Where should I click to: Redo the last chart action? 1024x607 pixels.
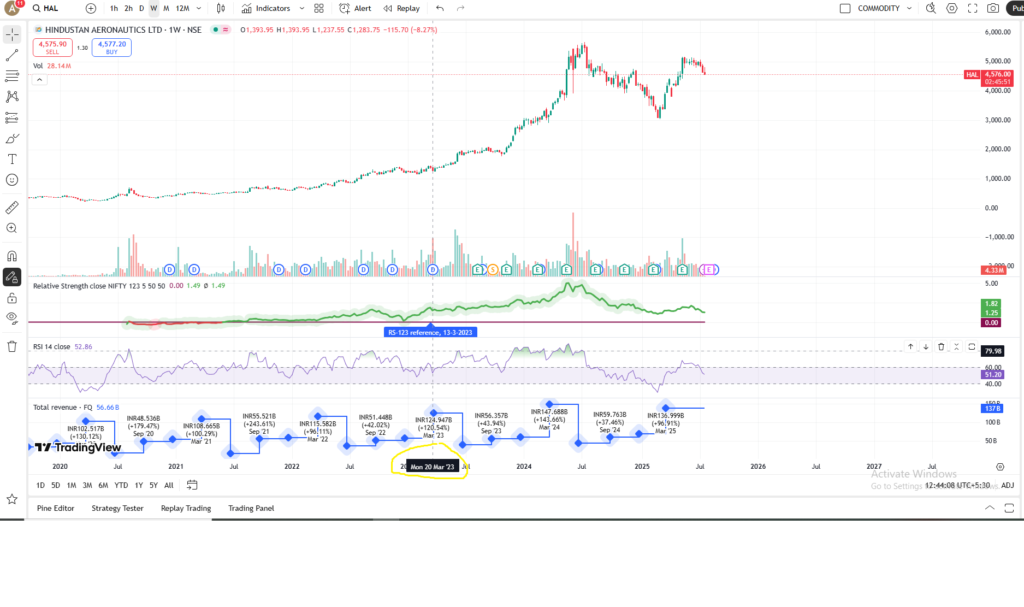pyautogui.click(x=460, y=8)
